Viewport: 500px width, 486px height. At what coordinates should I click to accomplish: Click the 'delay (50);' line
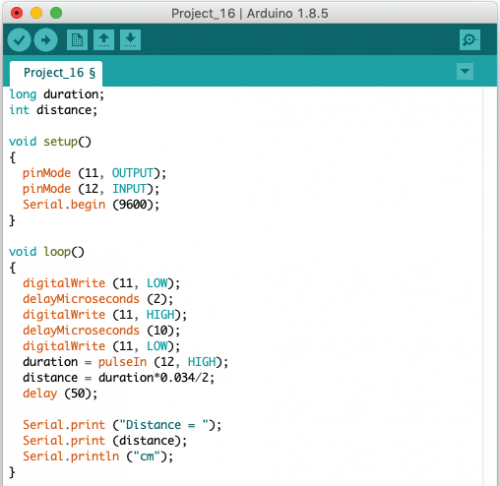[60, 393]
